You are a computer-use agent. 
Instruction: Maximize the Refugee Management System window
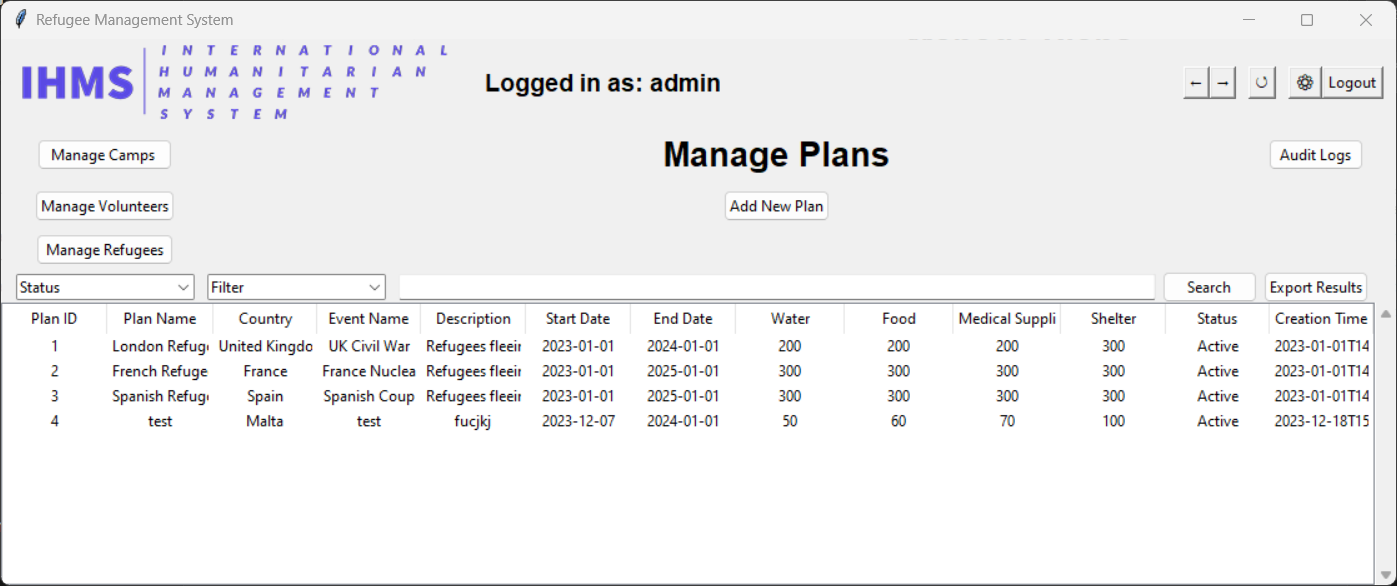(x=1307, y=19)
